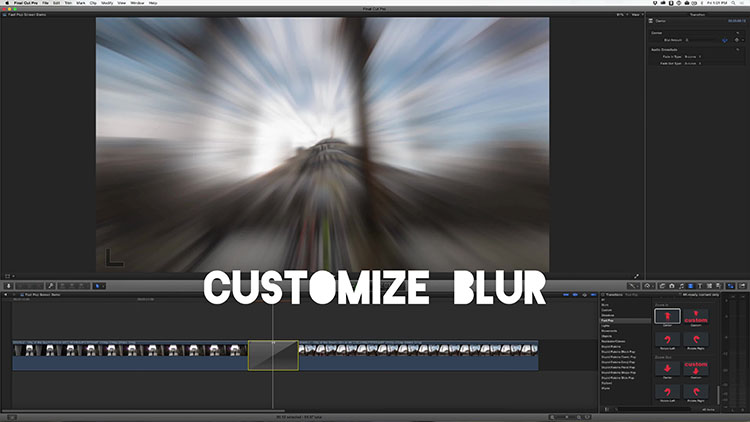The width and height of the screenshot is (750, 422).
Task: Select Zoom Out Rotate Left transition
Action: [x=667, y=392]
